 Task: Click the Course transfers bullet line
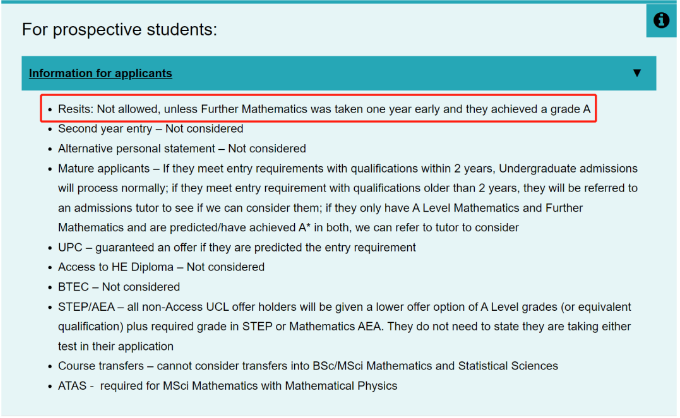click(x=308, y=366)
